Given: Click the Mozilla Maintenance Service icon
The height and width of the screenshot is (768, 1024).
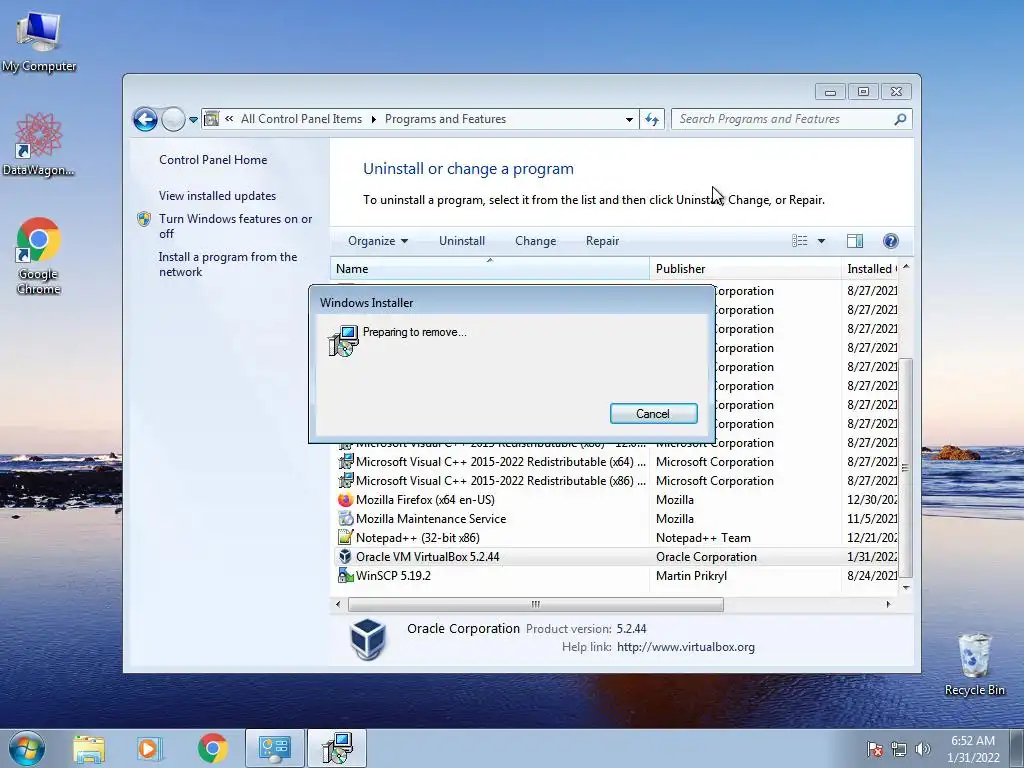Looking at the screenshot, I should pos(345,519).
